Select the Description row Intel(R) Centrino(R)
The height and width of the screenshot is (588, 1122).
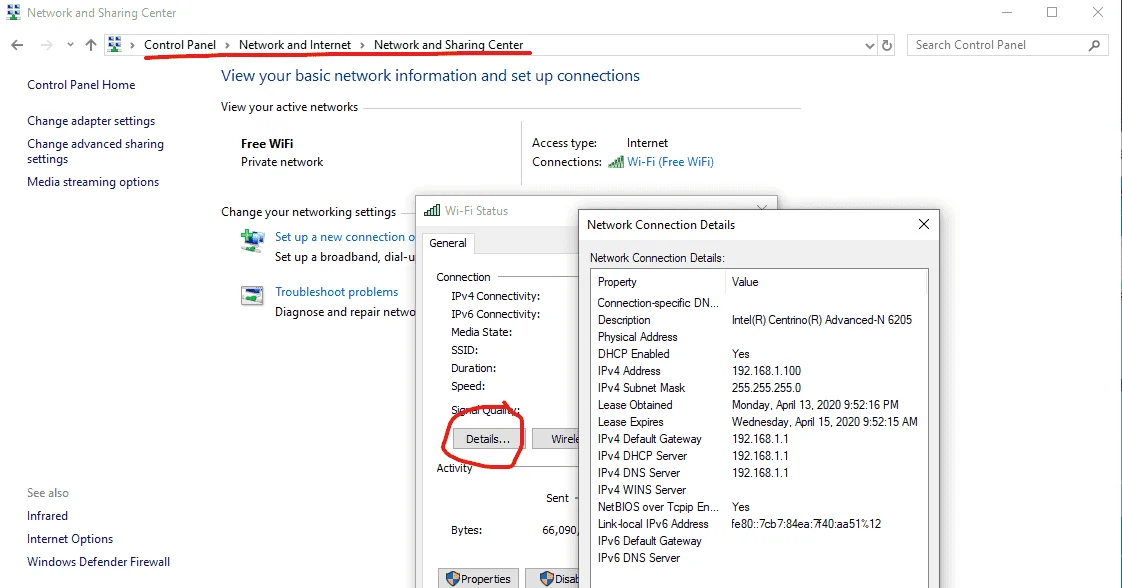[x=758, y=320]
